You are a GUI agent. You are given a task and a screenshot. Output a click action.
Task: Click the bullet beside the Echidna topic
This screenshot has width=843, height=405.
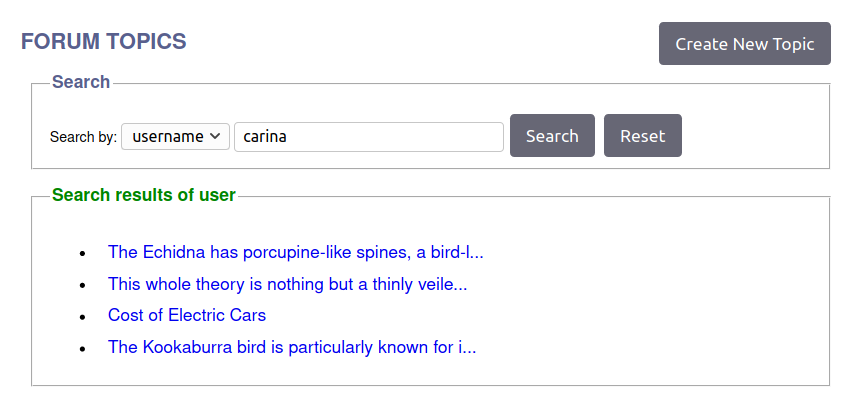(82, 253)
